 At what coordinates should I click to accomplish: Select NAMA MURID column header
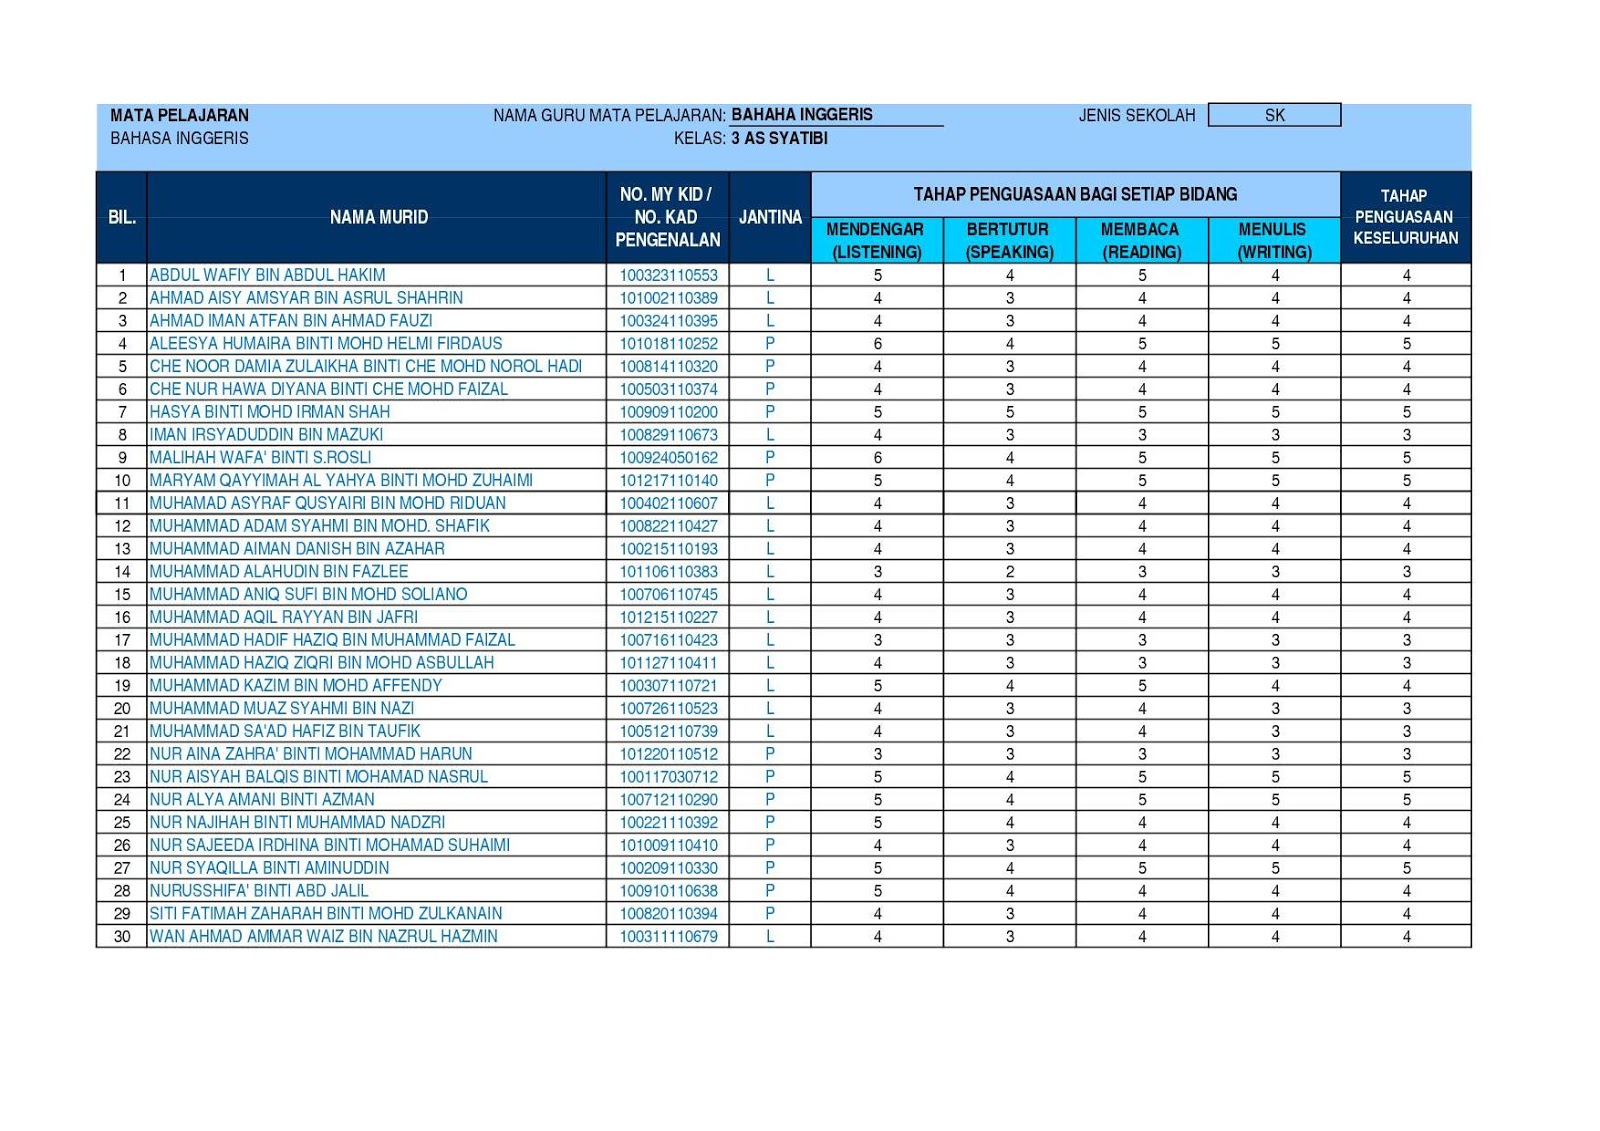(x=378, y=217)
